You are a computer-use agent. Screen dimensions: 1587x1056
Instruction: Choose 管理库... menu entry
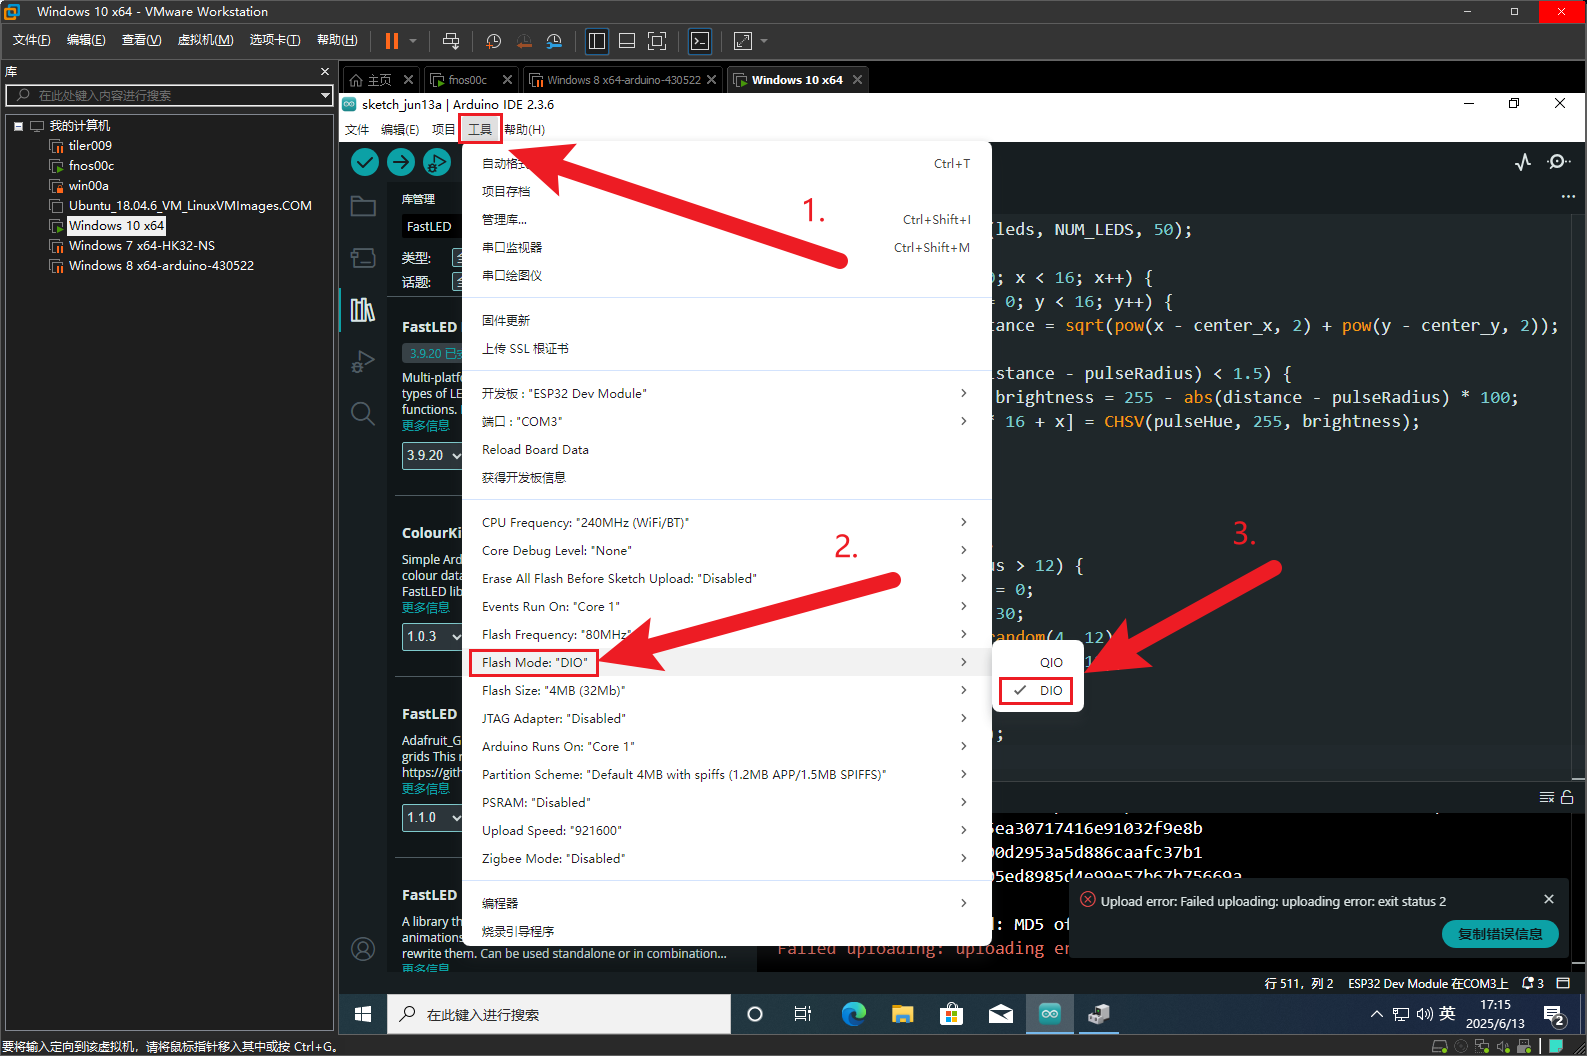pyautogui.click(x=727, y=219)
